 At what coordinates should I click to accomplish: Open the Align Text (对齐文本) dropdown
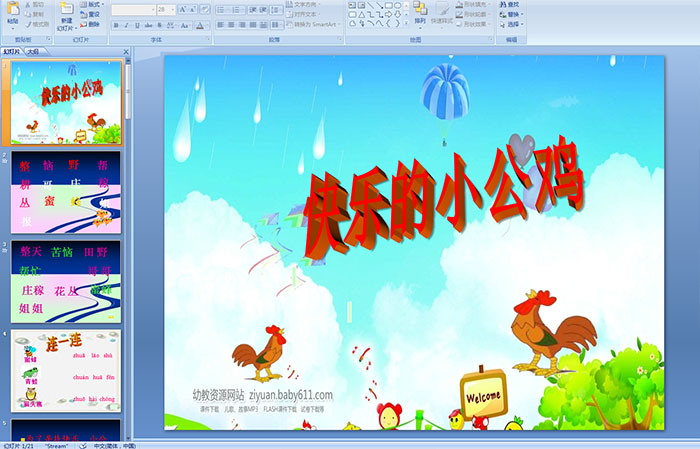point(303,14)
